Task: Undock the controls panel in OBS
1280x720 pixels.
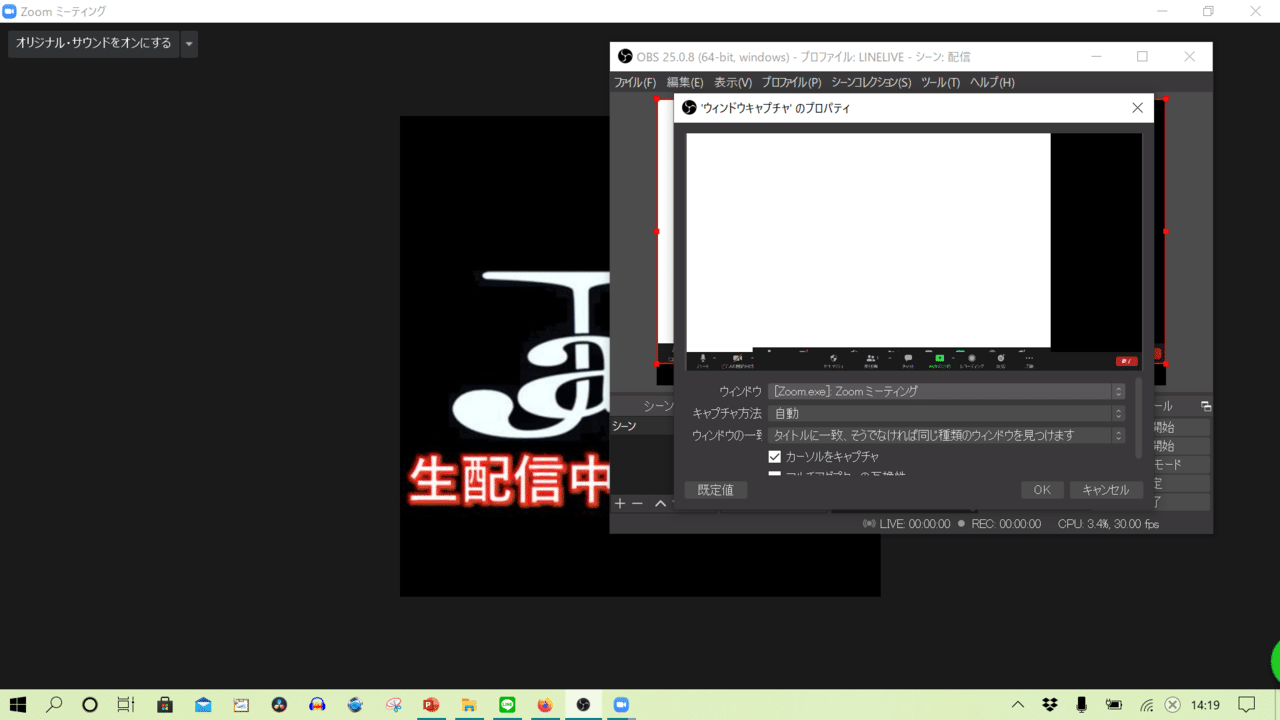Action: (x=1205, y=406)
